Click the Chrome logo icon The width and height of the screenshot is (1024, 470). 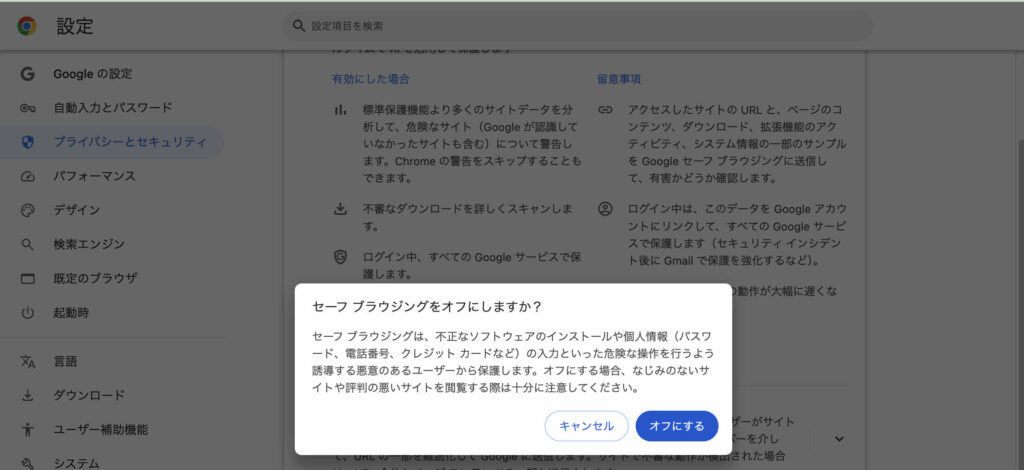[27, 26]
